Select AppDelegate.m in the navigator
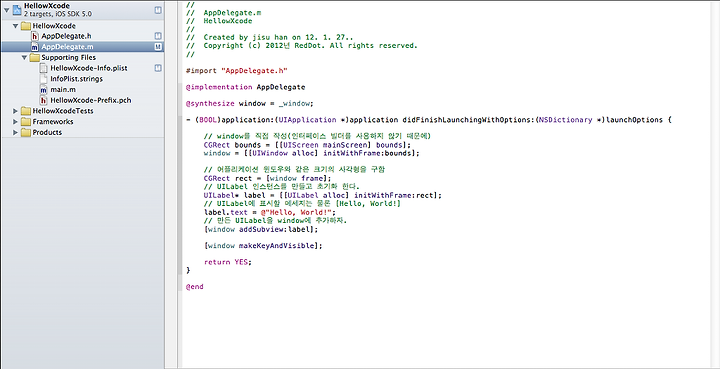This screenshot has height=369, width=720. (x=68, y=47)
